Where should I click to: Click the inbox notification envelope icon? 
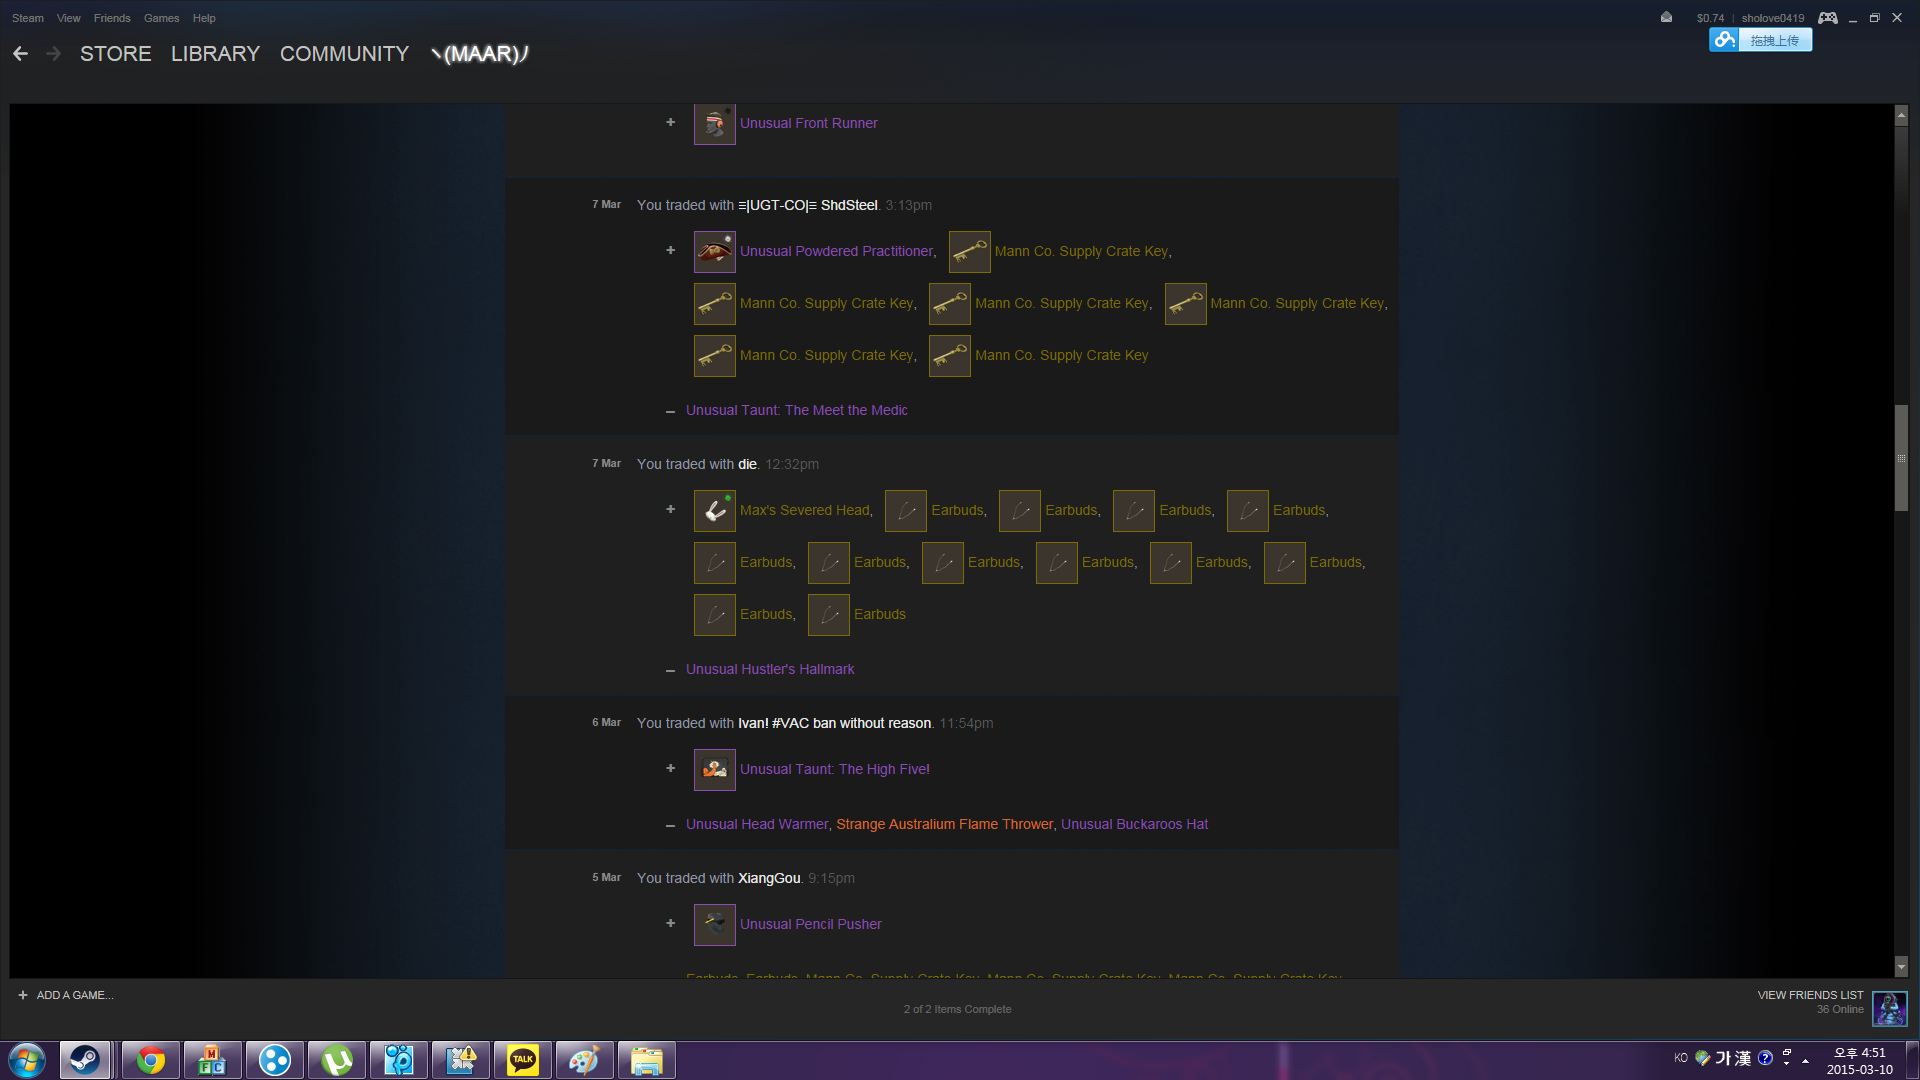click(x=1666, y=18)
